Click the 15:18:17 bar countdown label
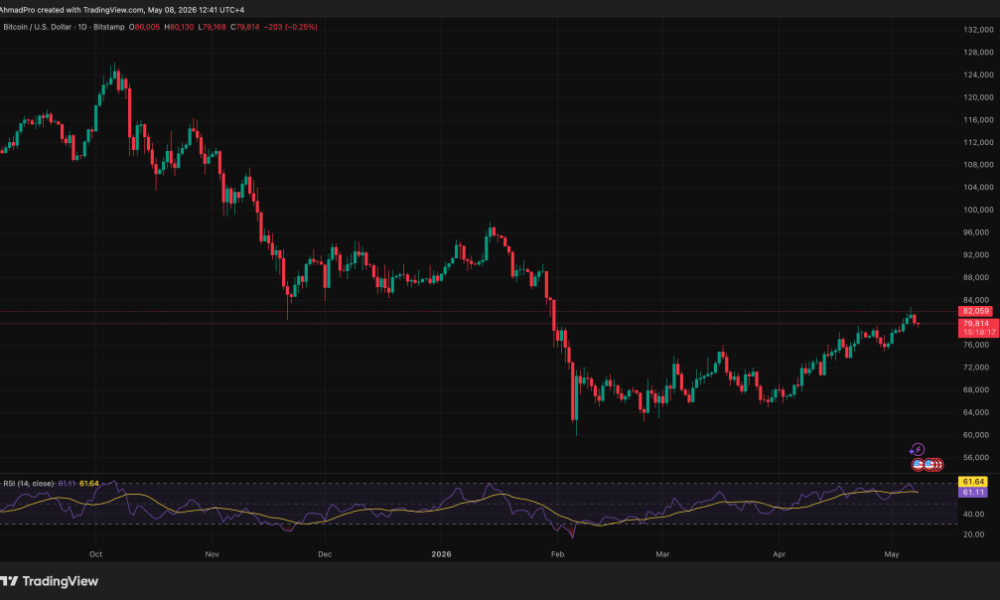The height and width of the screenshot is (600, 1000). point(978,332)
